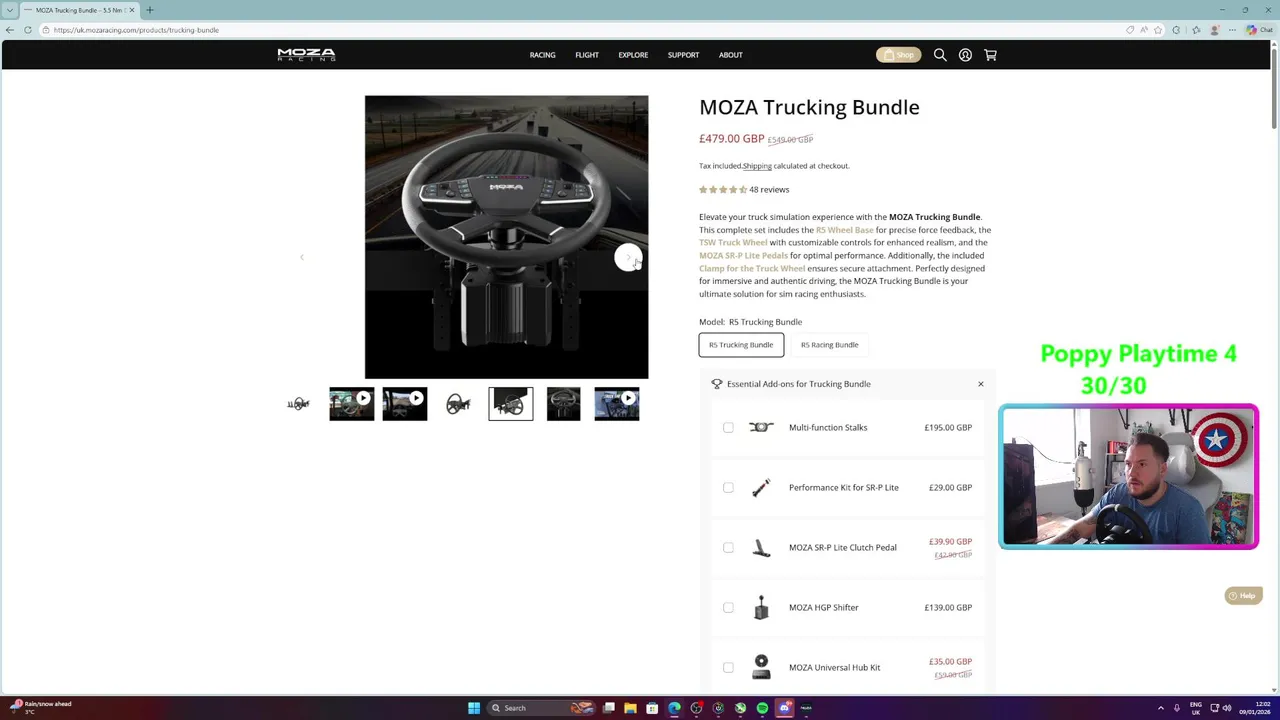Click the Multi-function Stalks product image
Image resolution: width=1280 pixels, height=720 pixels.
coord(761,427)
